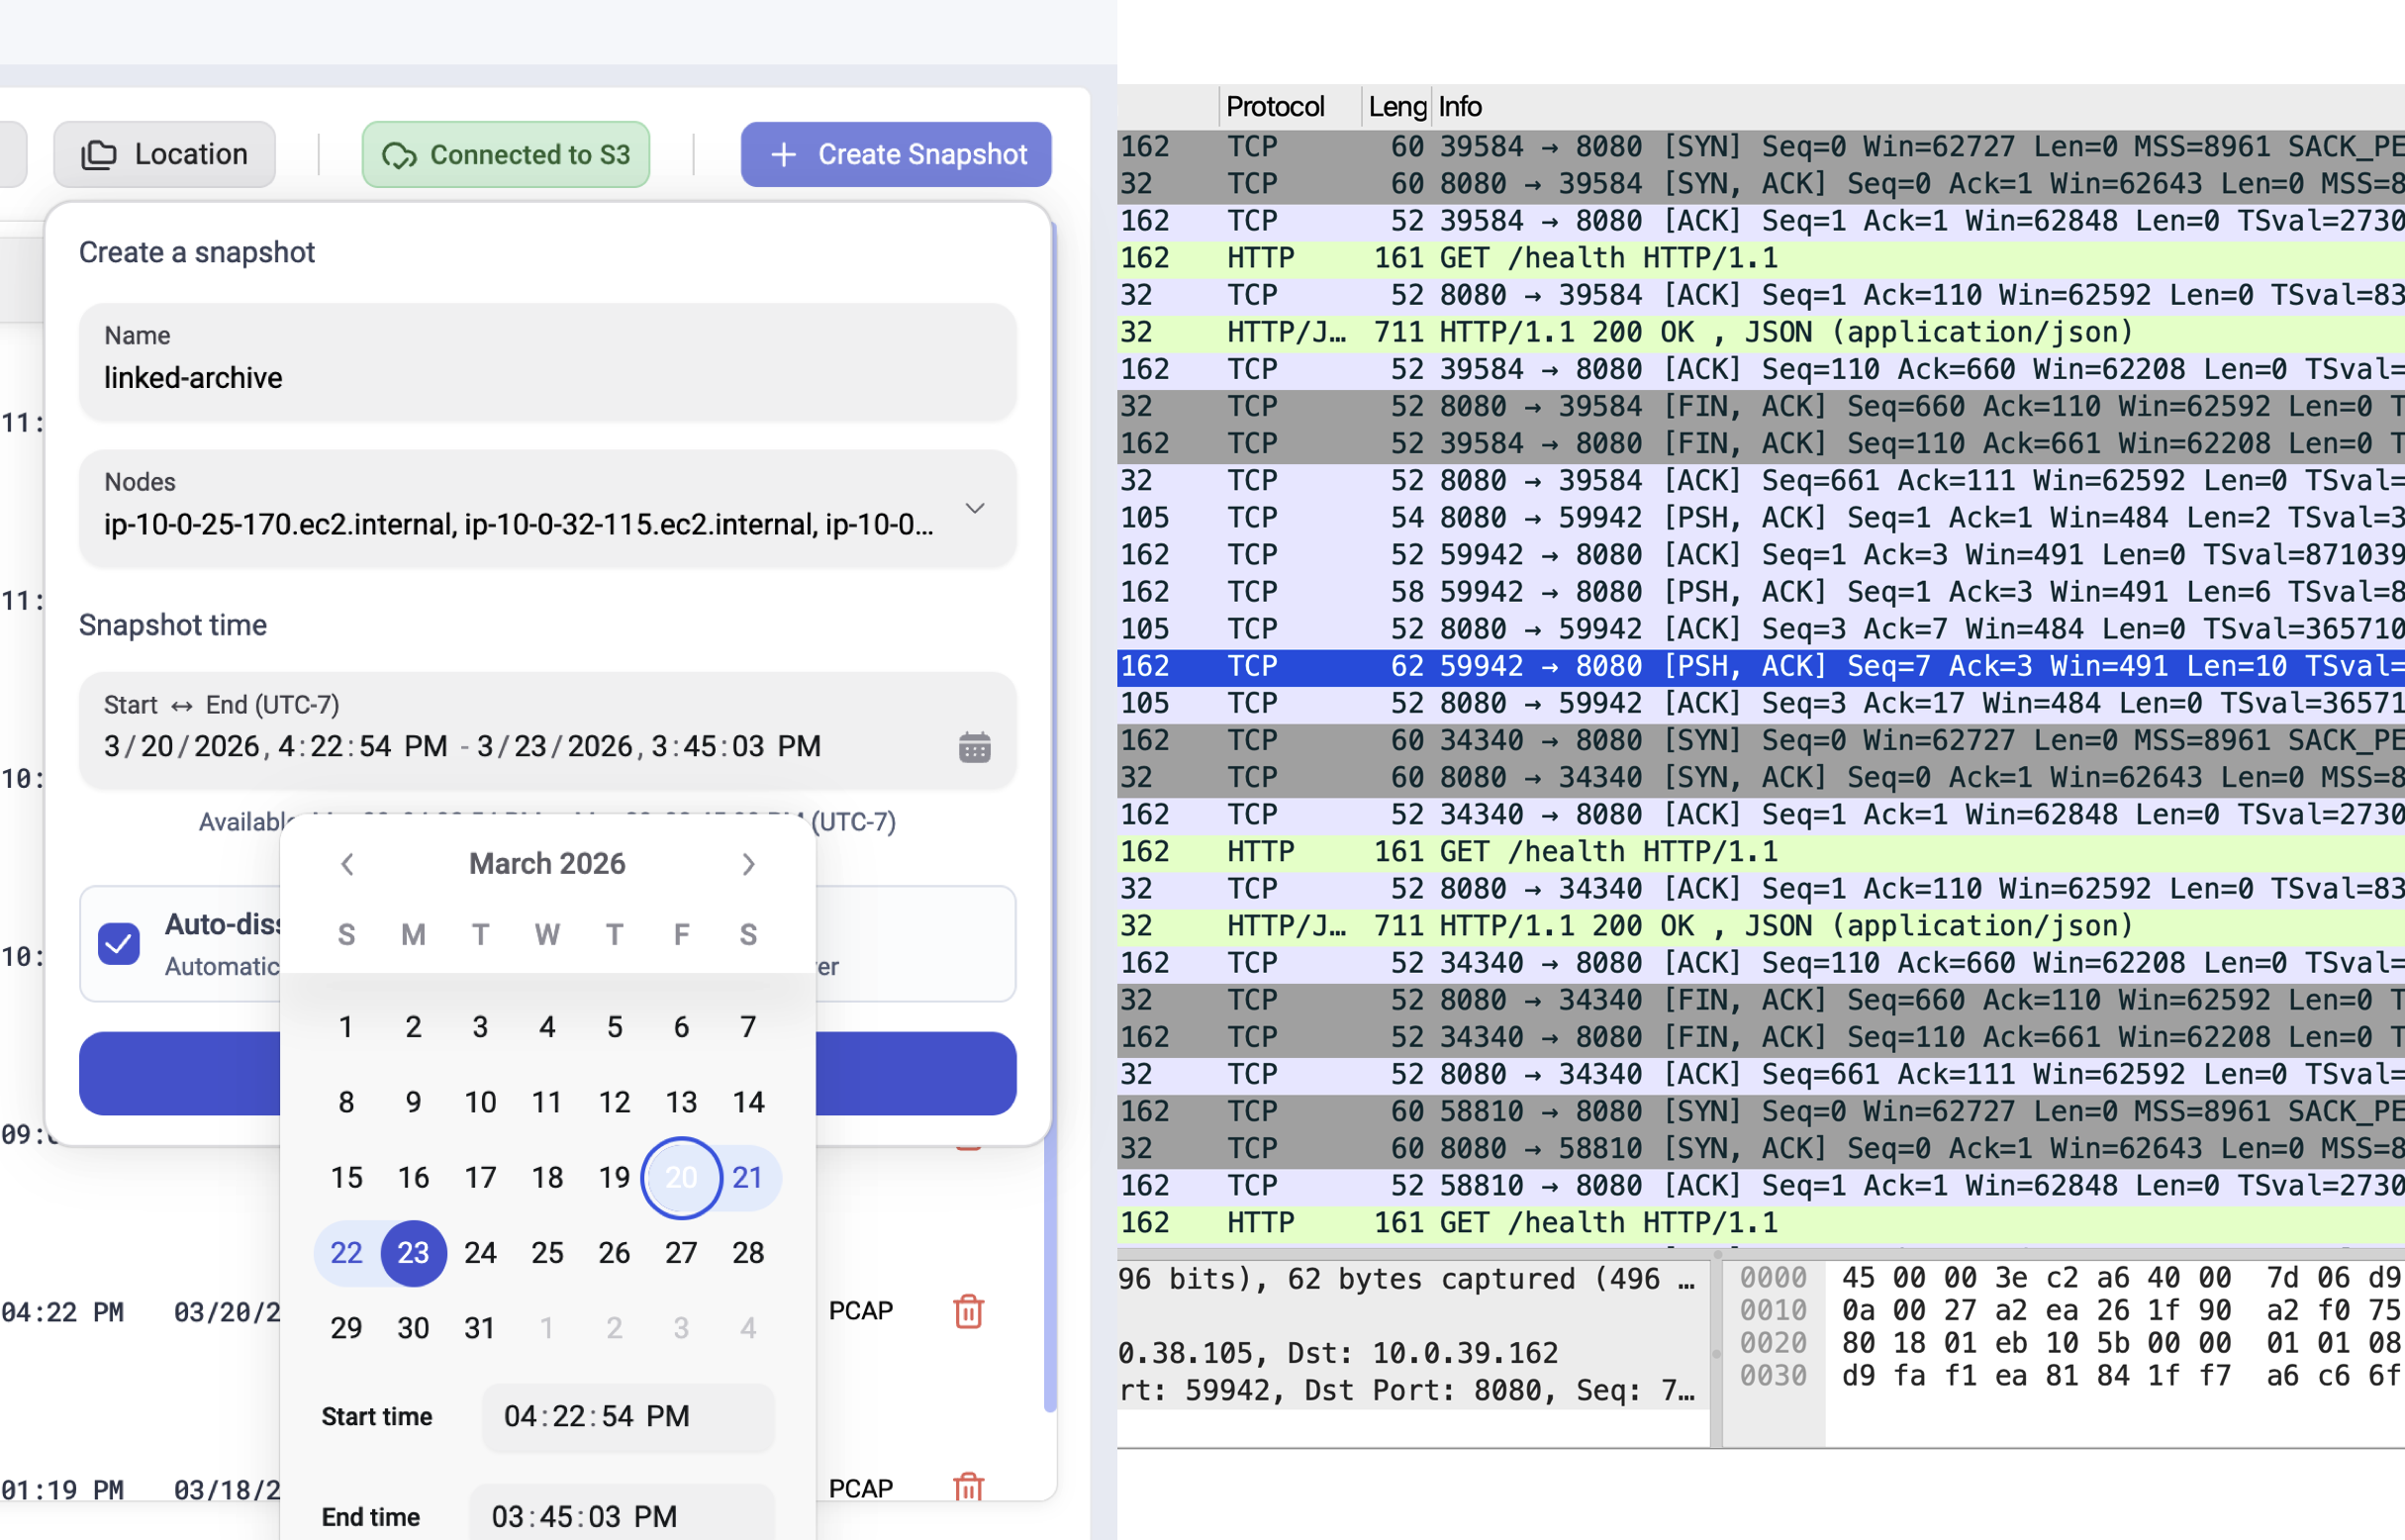Click the cloud icon in Connected to S3
Image resolution: width=2405 pixels, height=1540 pixels.
[x=399, y=155]
